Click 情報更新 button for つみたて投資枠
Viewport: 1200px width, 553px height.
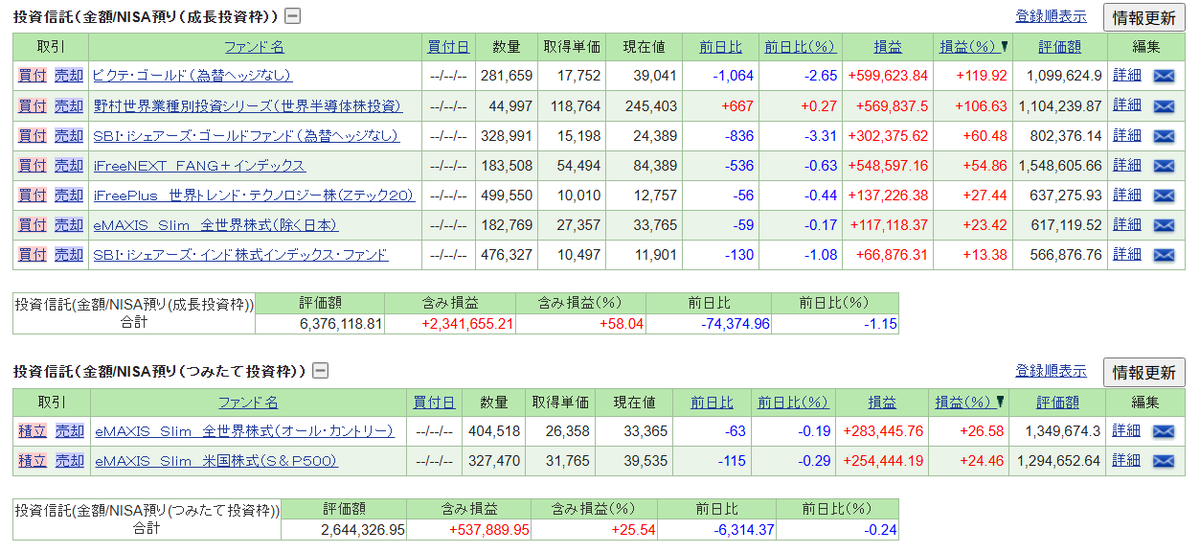tap(1144, 372)
